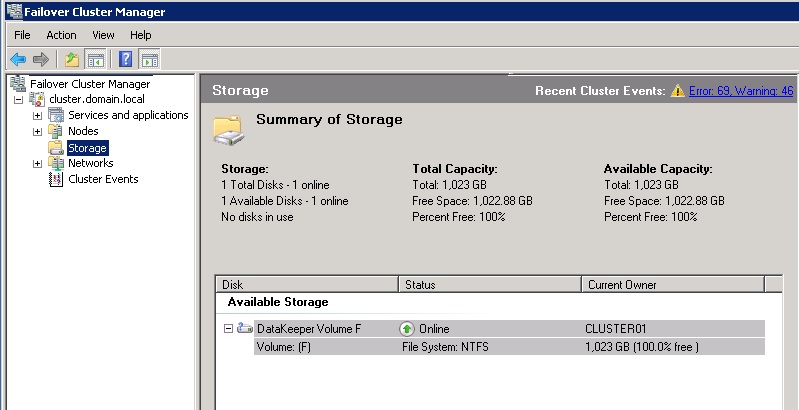Click the Failover Cluster Manager tree root icon

[18, 84]
